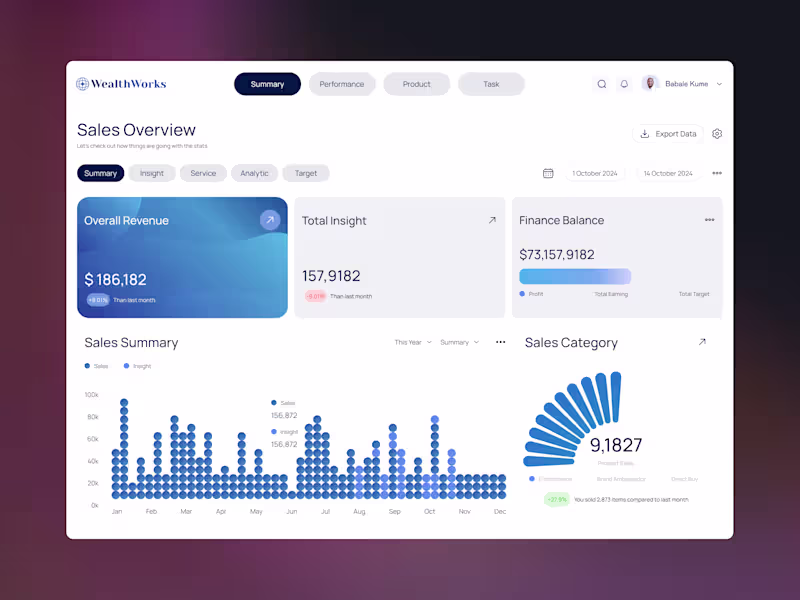Open notifications bell icon
The width and height of the screenshot is (800, 600).
(x=624, y=84)
